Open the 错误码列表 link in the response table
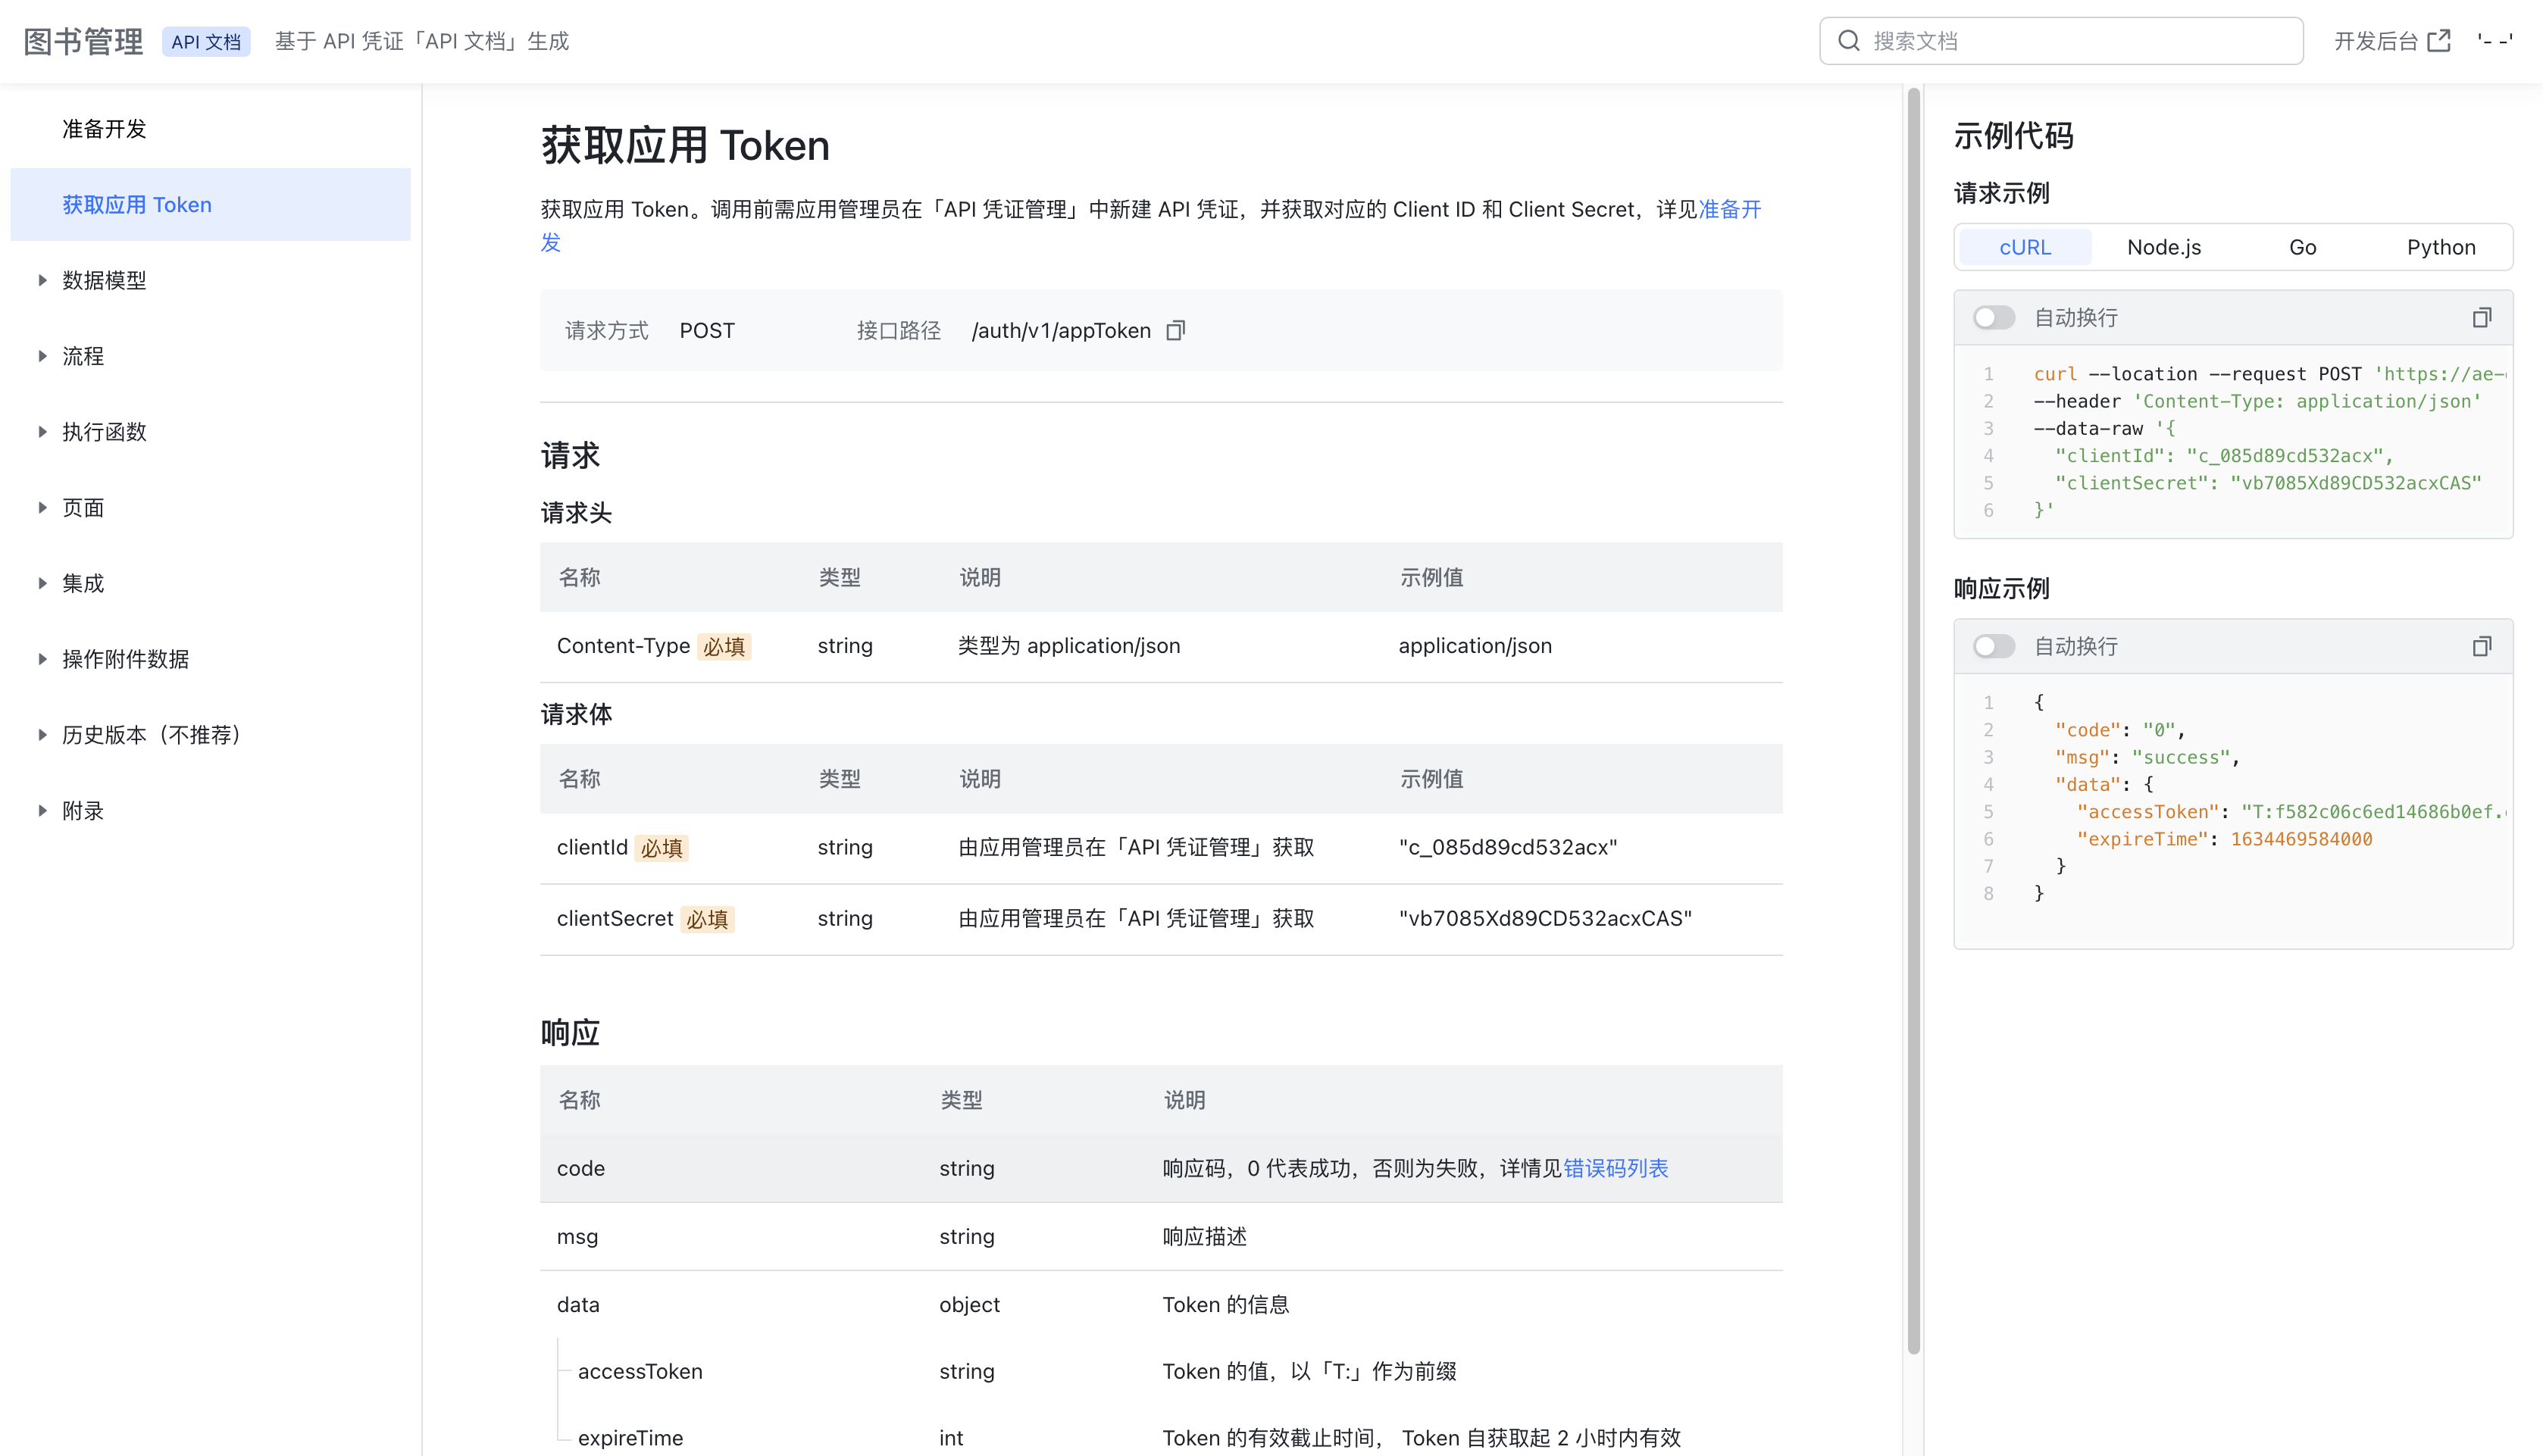The width and height of the screenshot is (2543, 1456). tap(1616, 1167)
